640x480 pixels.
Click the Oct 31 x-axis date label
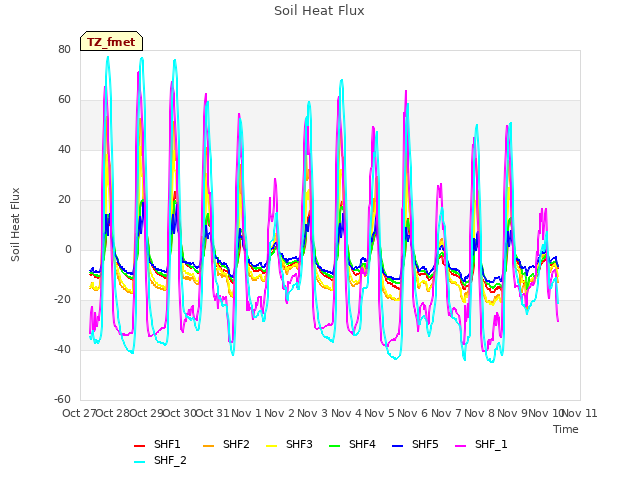point(213,413)
